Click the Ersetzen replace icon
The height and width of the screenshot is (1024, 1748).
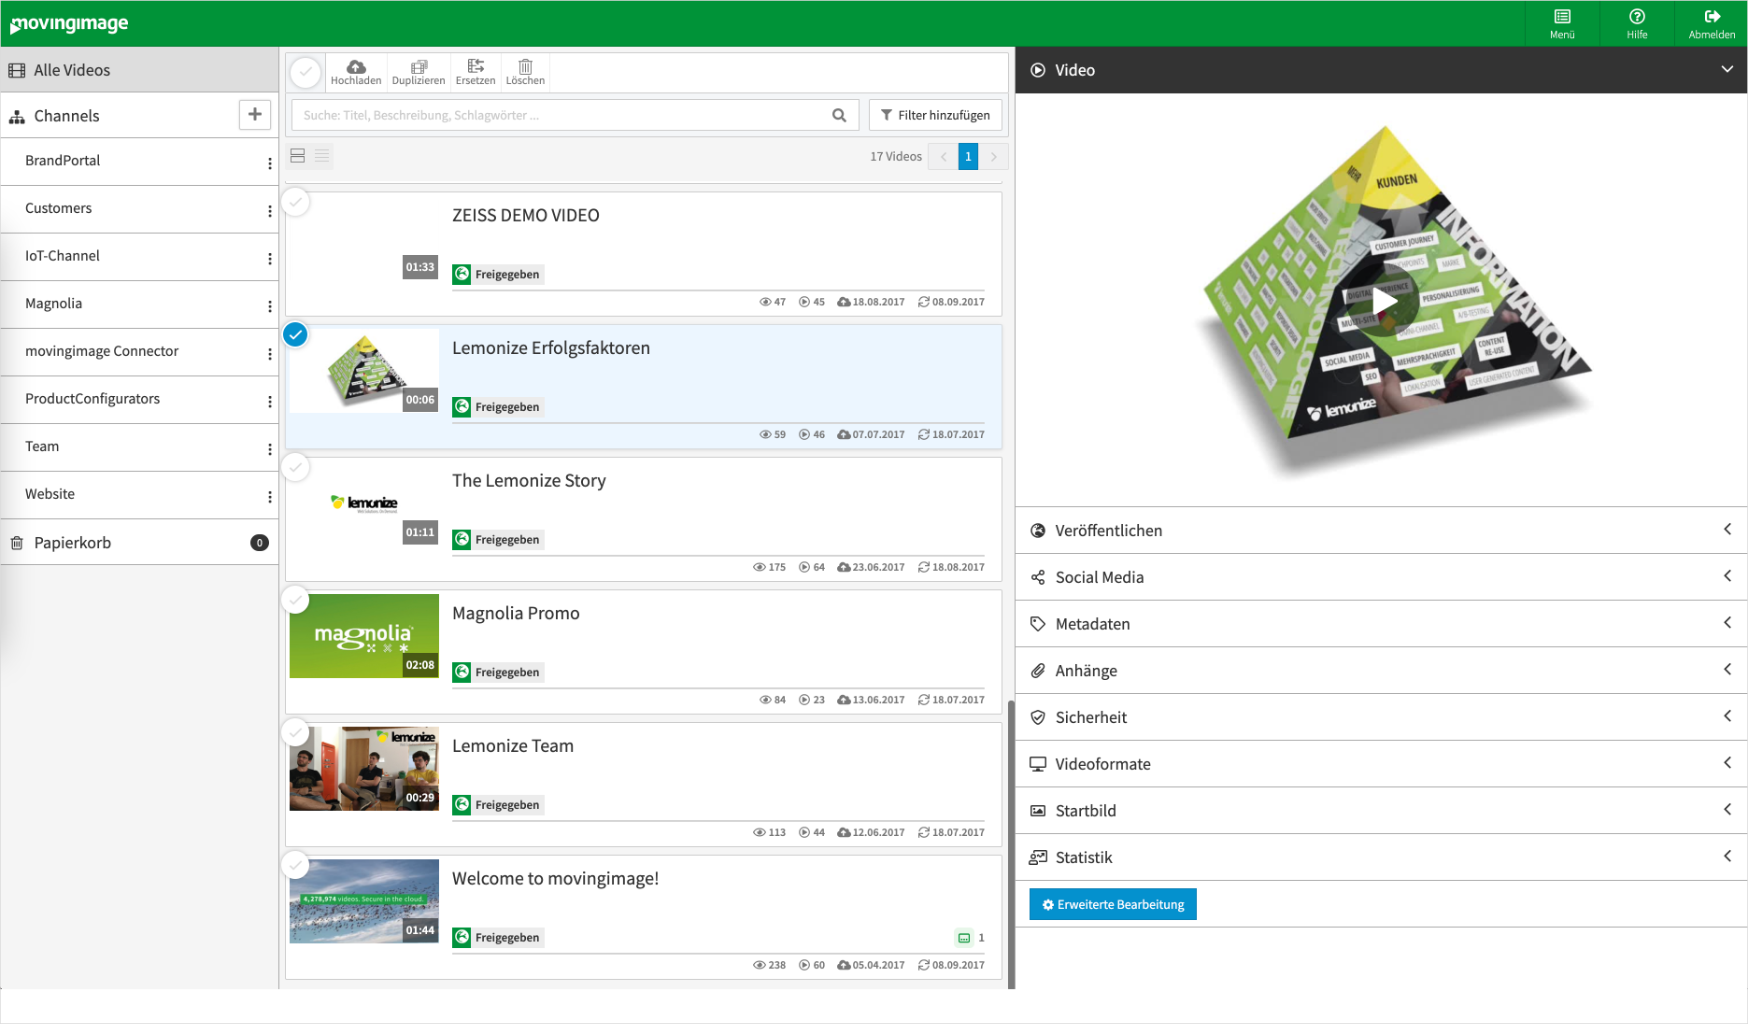[x=475, y=68]
